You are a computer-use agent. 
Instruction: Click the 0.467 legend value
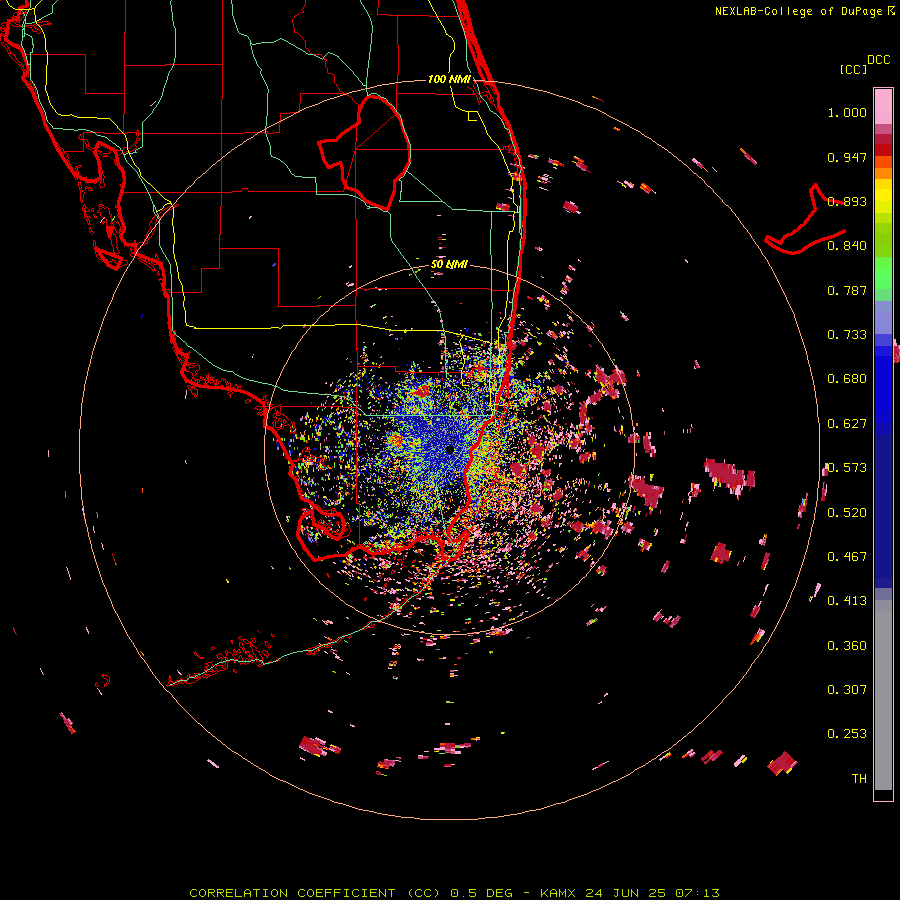[x=847, y=557]
